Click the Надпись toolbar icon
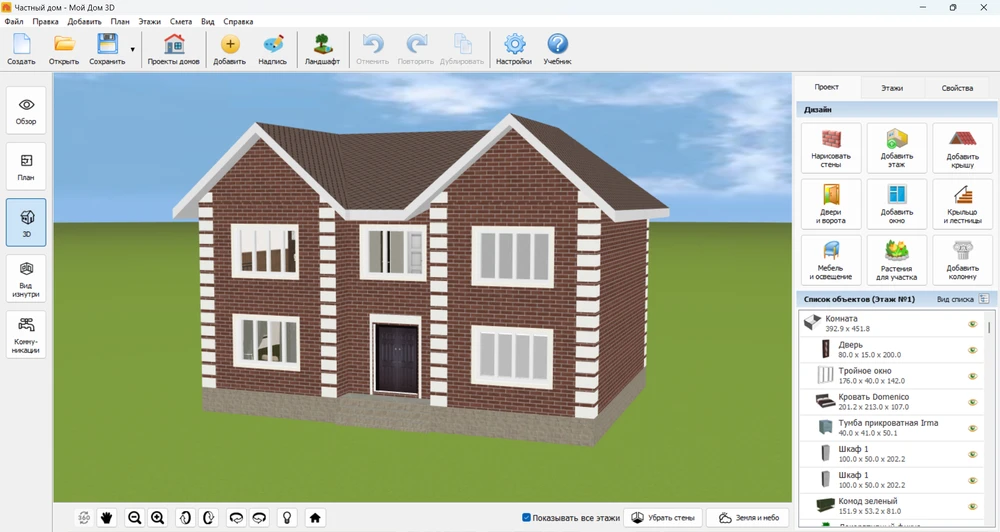The image size is (1000, 532). coord(273,48)
